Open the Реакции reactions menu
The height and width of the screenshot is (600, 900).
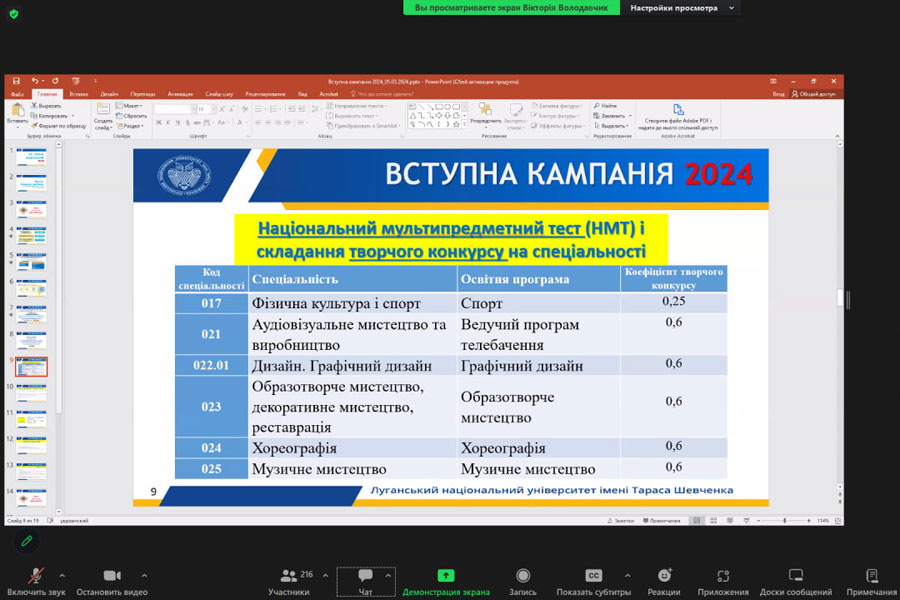pyautogui.click(x=664, y=580)
